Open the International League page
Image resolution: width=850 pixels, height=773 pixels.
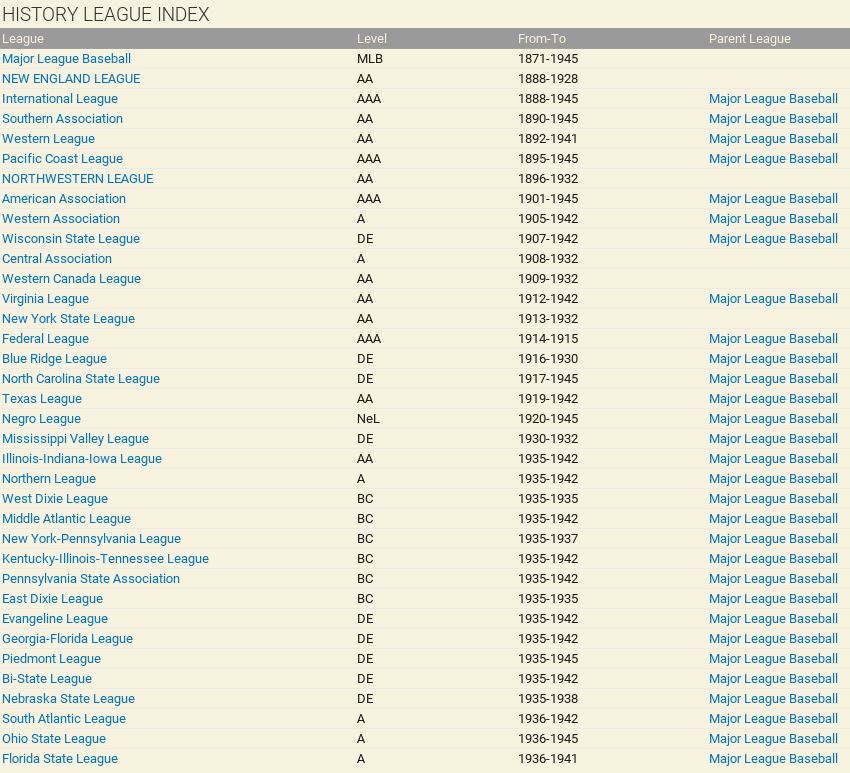pyautogui.click(x=60, y=99)
